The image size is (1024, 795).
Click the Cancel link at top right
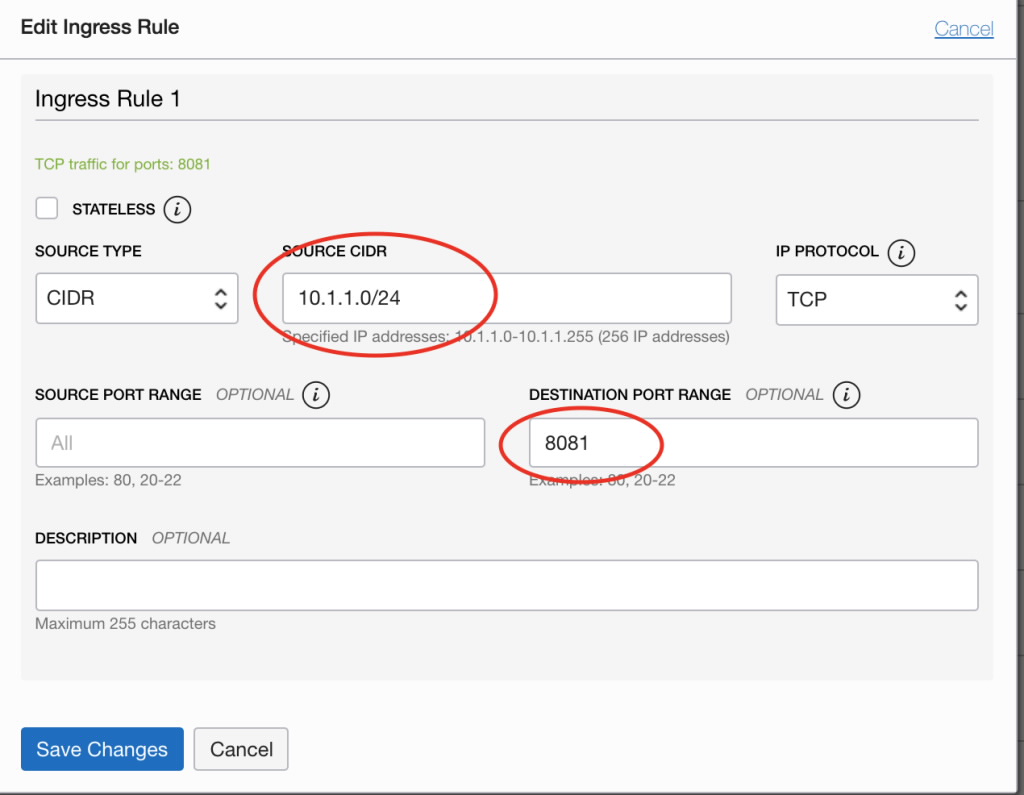pyautogui.click(x=962, y=29)
